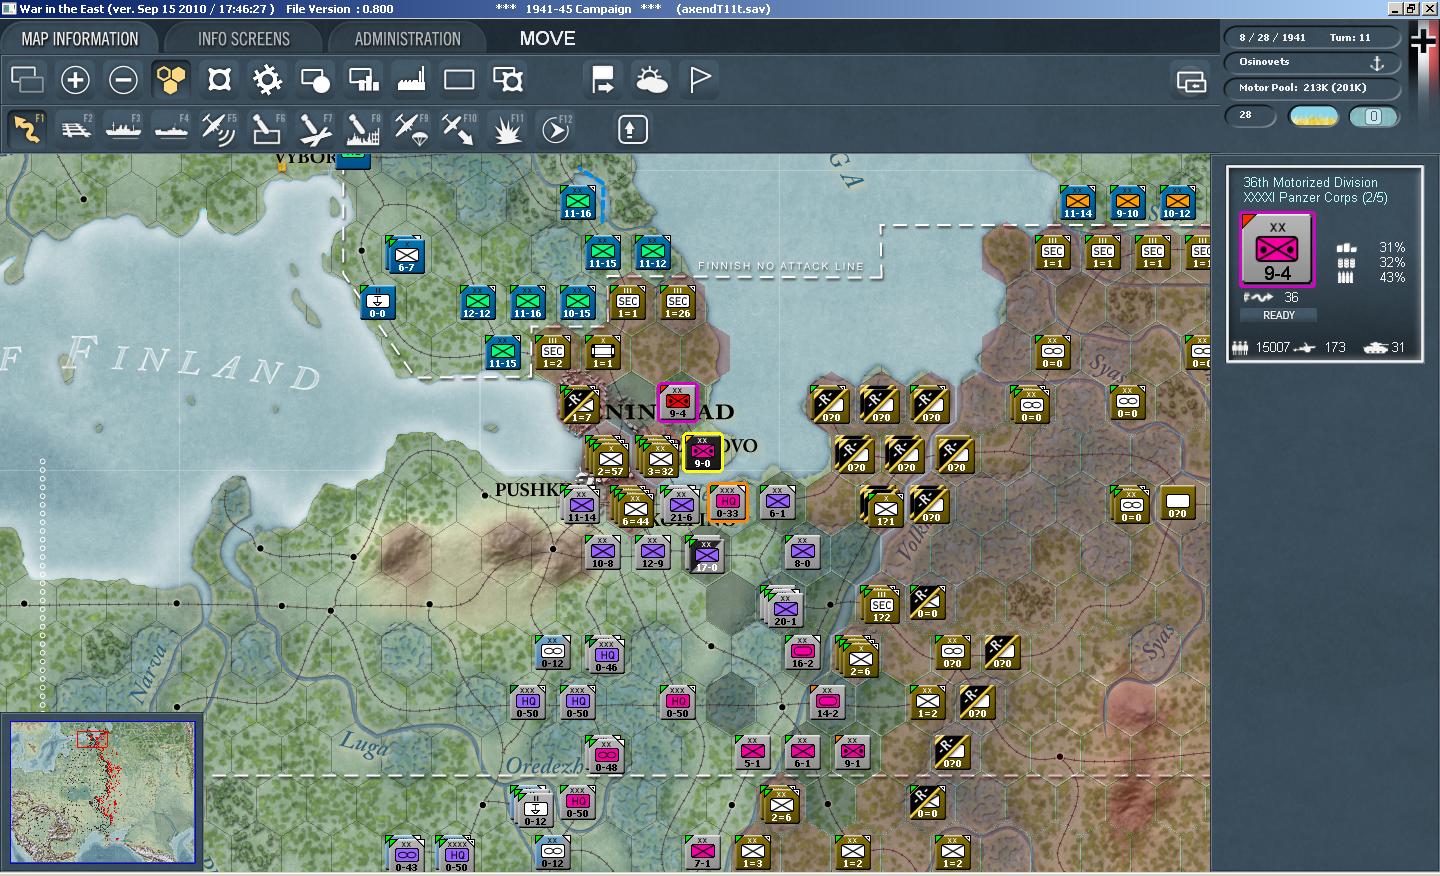Screen dimensions: 1440x876
Task: Select the 9-0 unit with yellow border
Action: 702,452
